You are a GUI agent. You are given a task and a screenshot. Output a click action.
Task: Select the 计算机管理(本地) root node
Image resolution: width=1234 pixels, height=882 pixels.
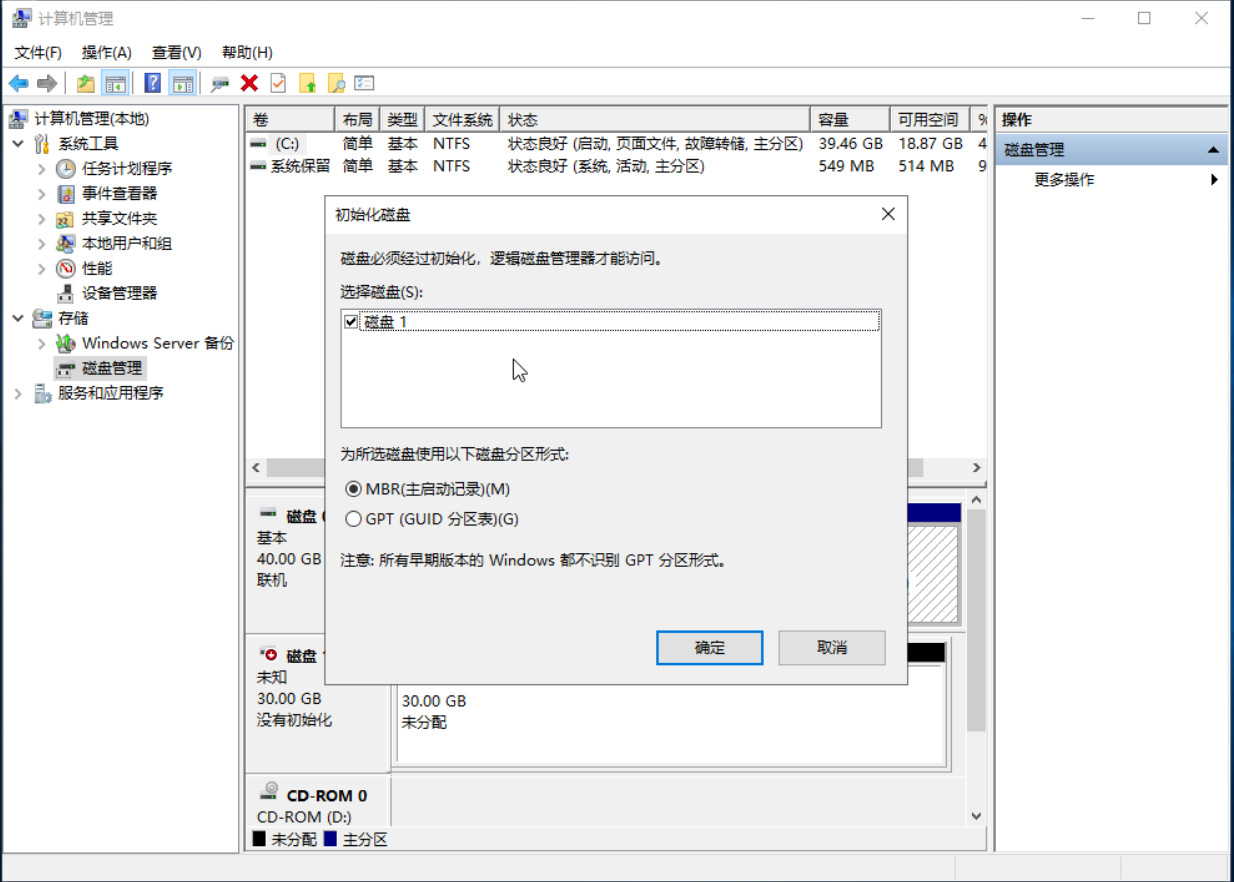pyautogui.click(x=91, y=119)
